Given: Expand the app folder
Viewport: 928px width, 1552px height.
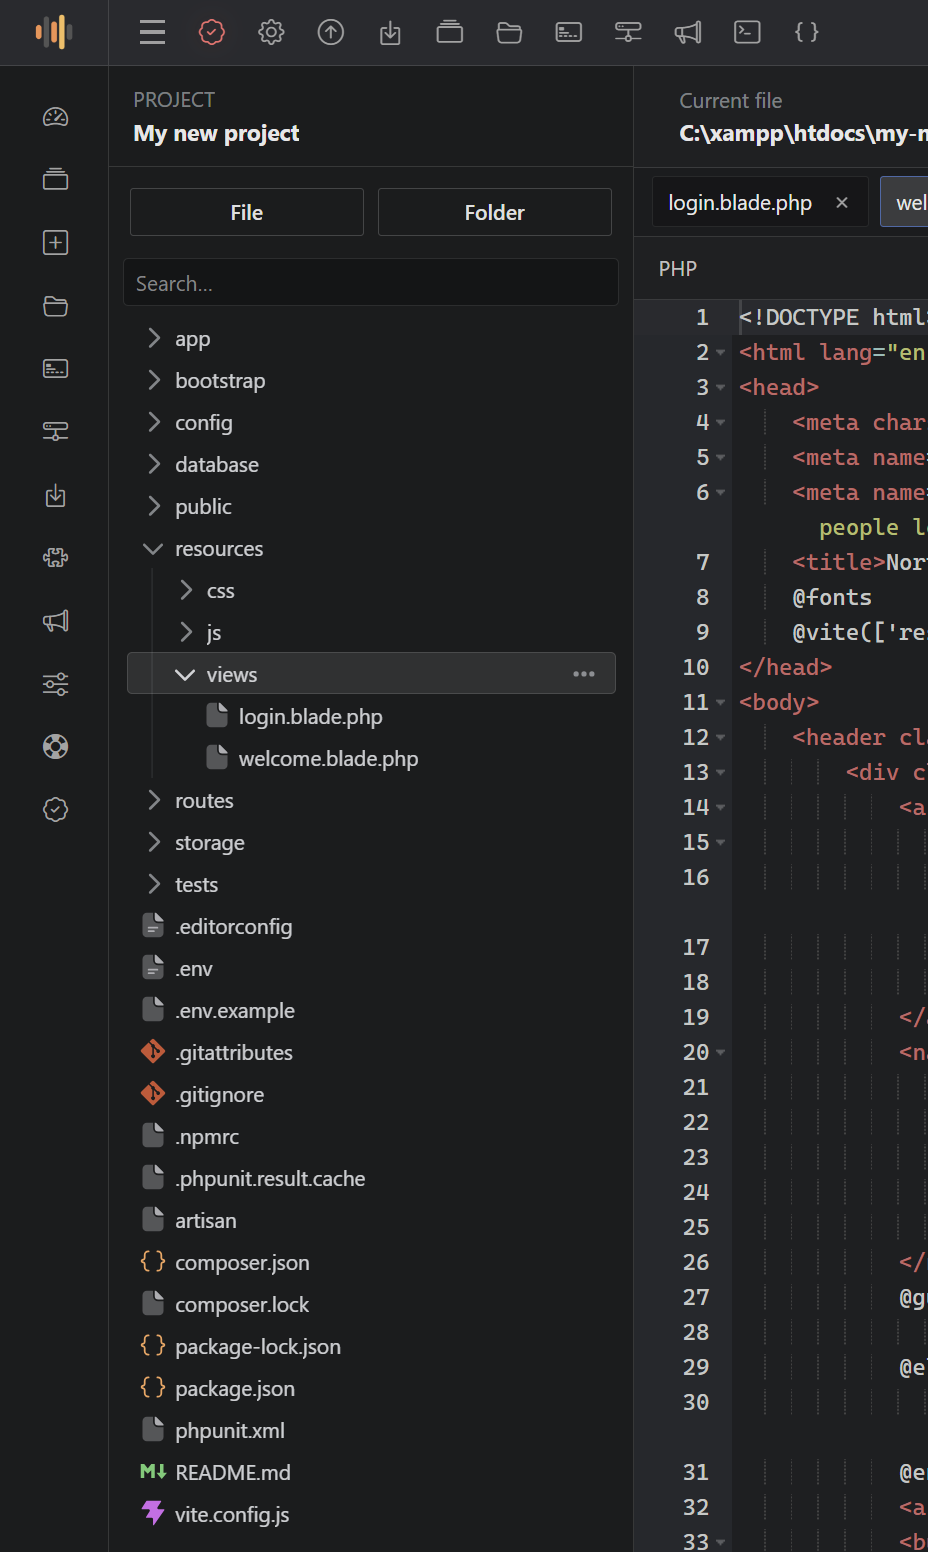Looking at the screenshot, I should click(x=154, y=339).
